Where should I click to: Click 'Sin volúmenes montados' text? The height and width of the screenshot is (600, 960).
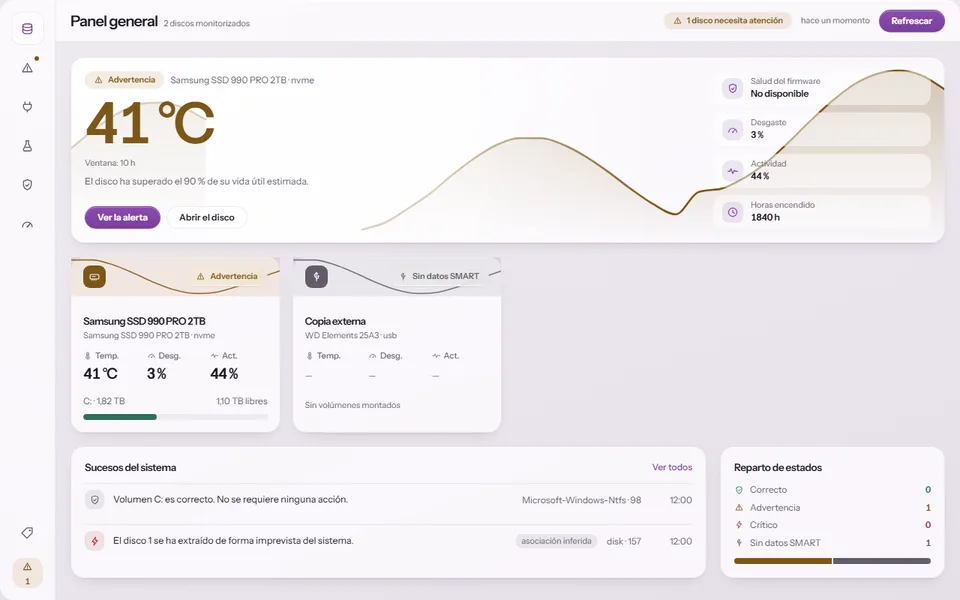[x=353, y=405]
